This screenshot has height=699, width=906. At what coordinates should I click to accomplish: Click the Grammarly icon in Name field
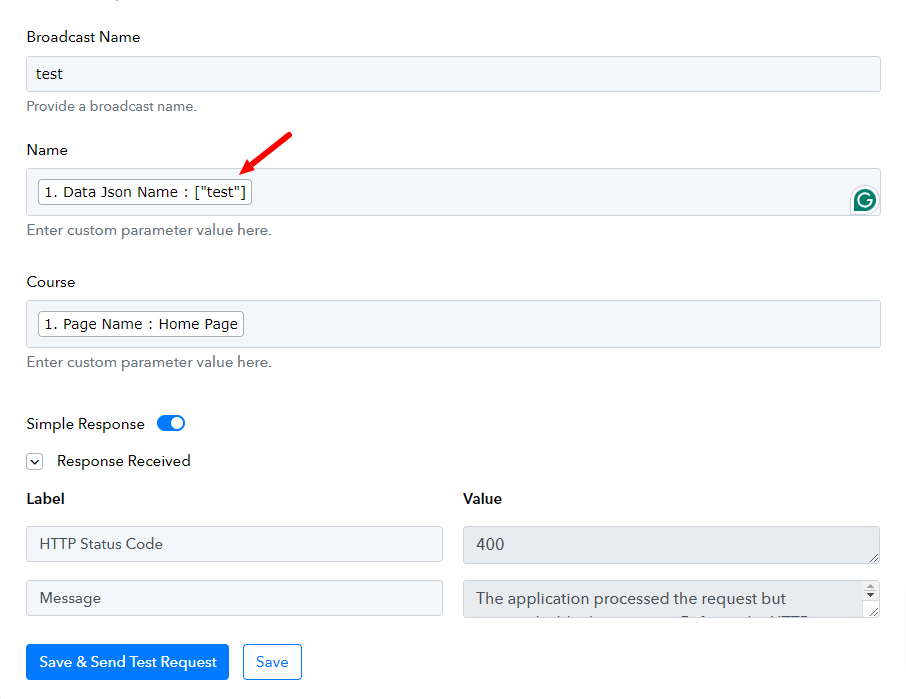pyautogui.click(x=864, y=200)
